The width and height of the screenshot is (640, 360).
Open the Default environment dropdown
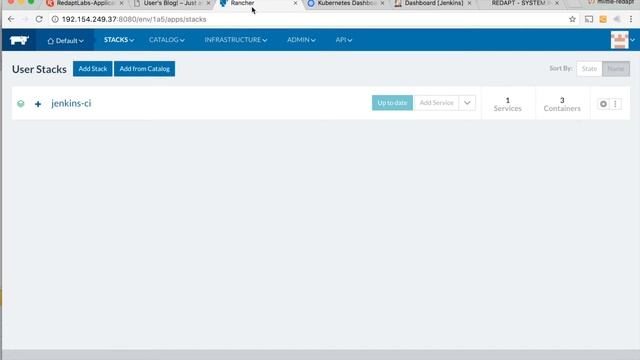65,40
